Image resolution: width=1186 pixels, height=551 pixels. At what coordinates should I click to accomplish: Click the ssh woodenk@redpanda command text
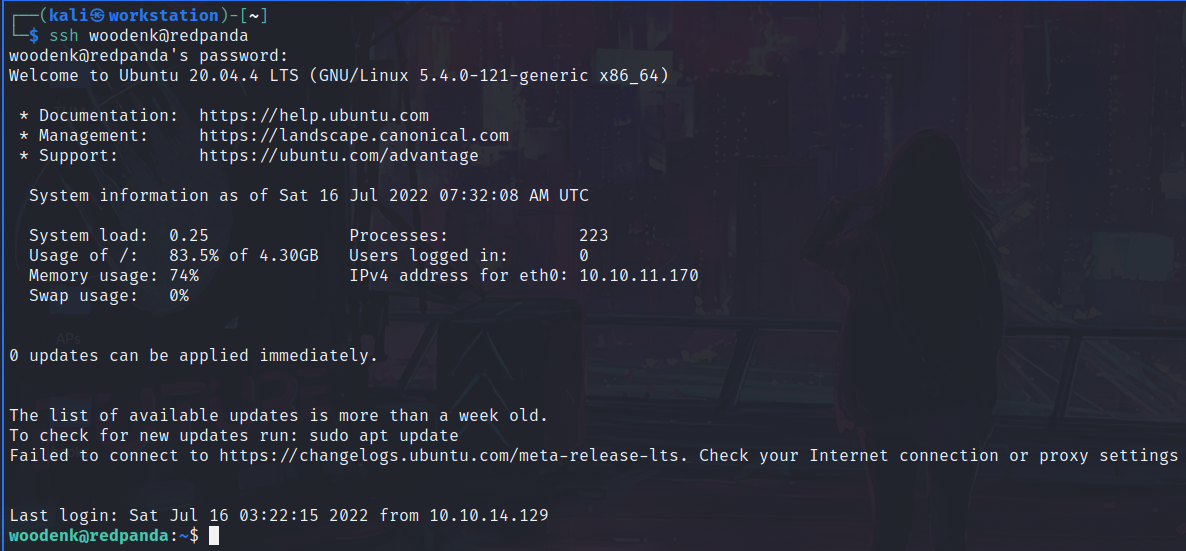pos(149,36)
